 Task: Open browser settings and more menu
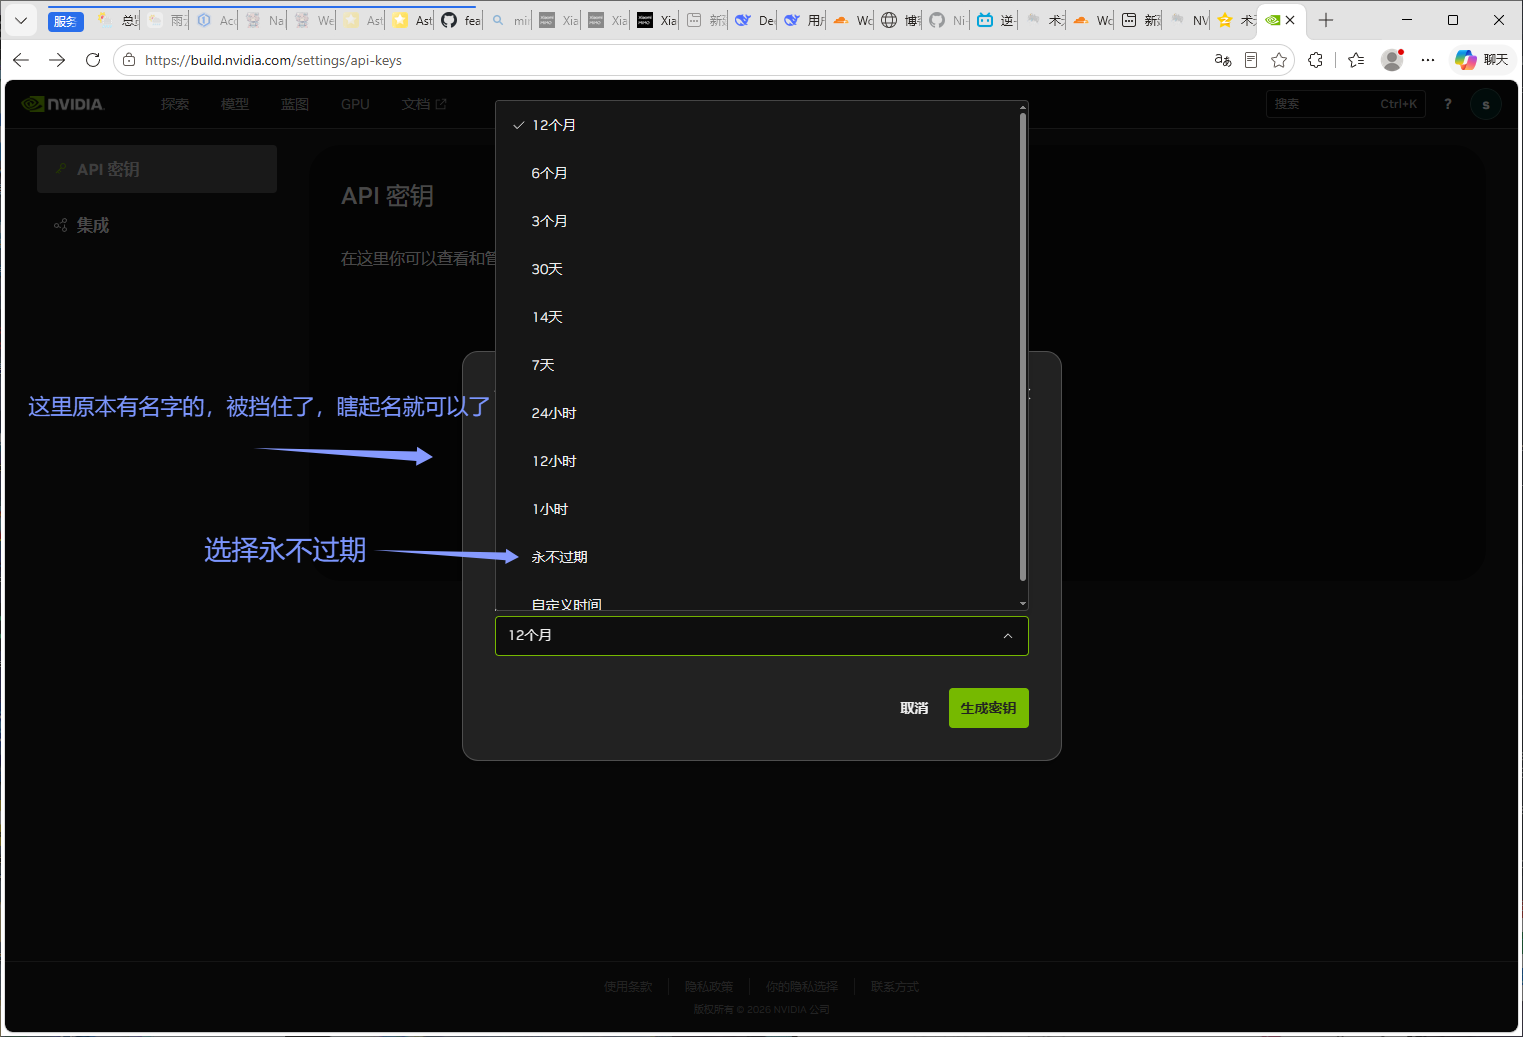[x=1428, y=60]
